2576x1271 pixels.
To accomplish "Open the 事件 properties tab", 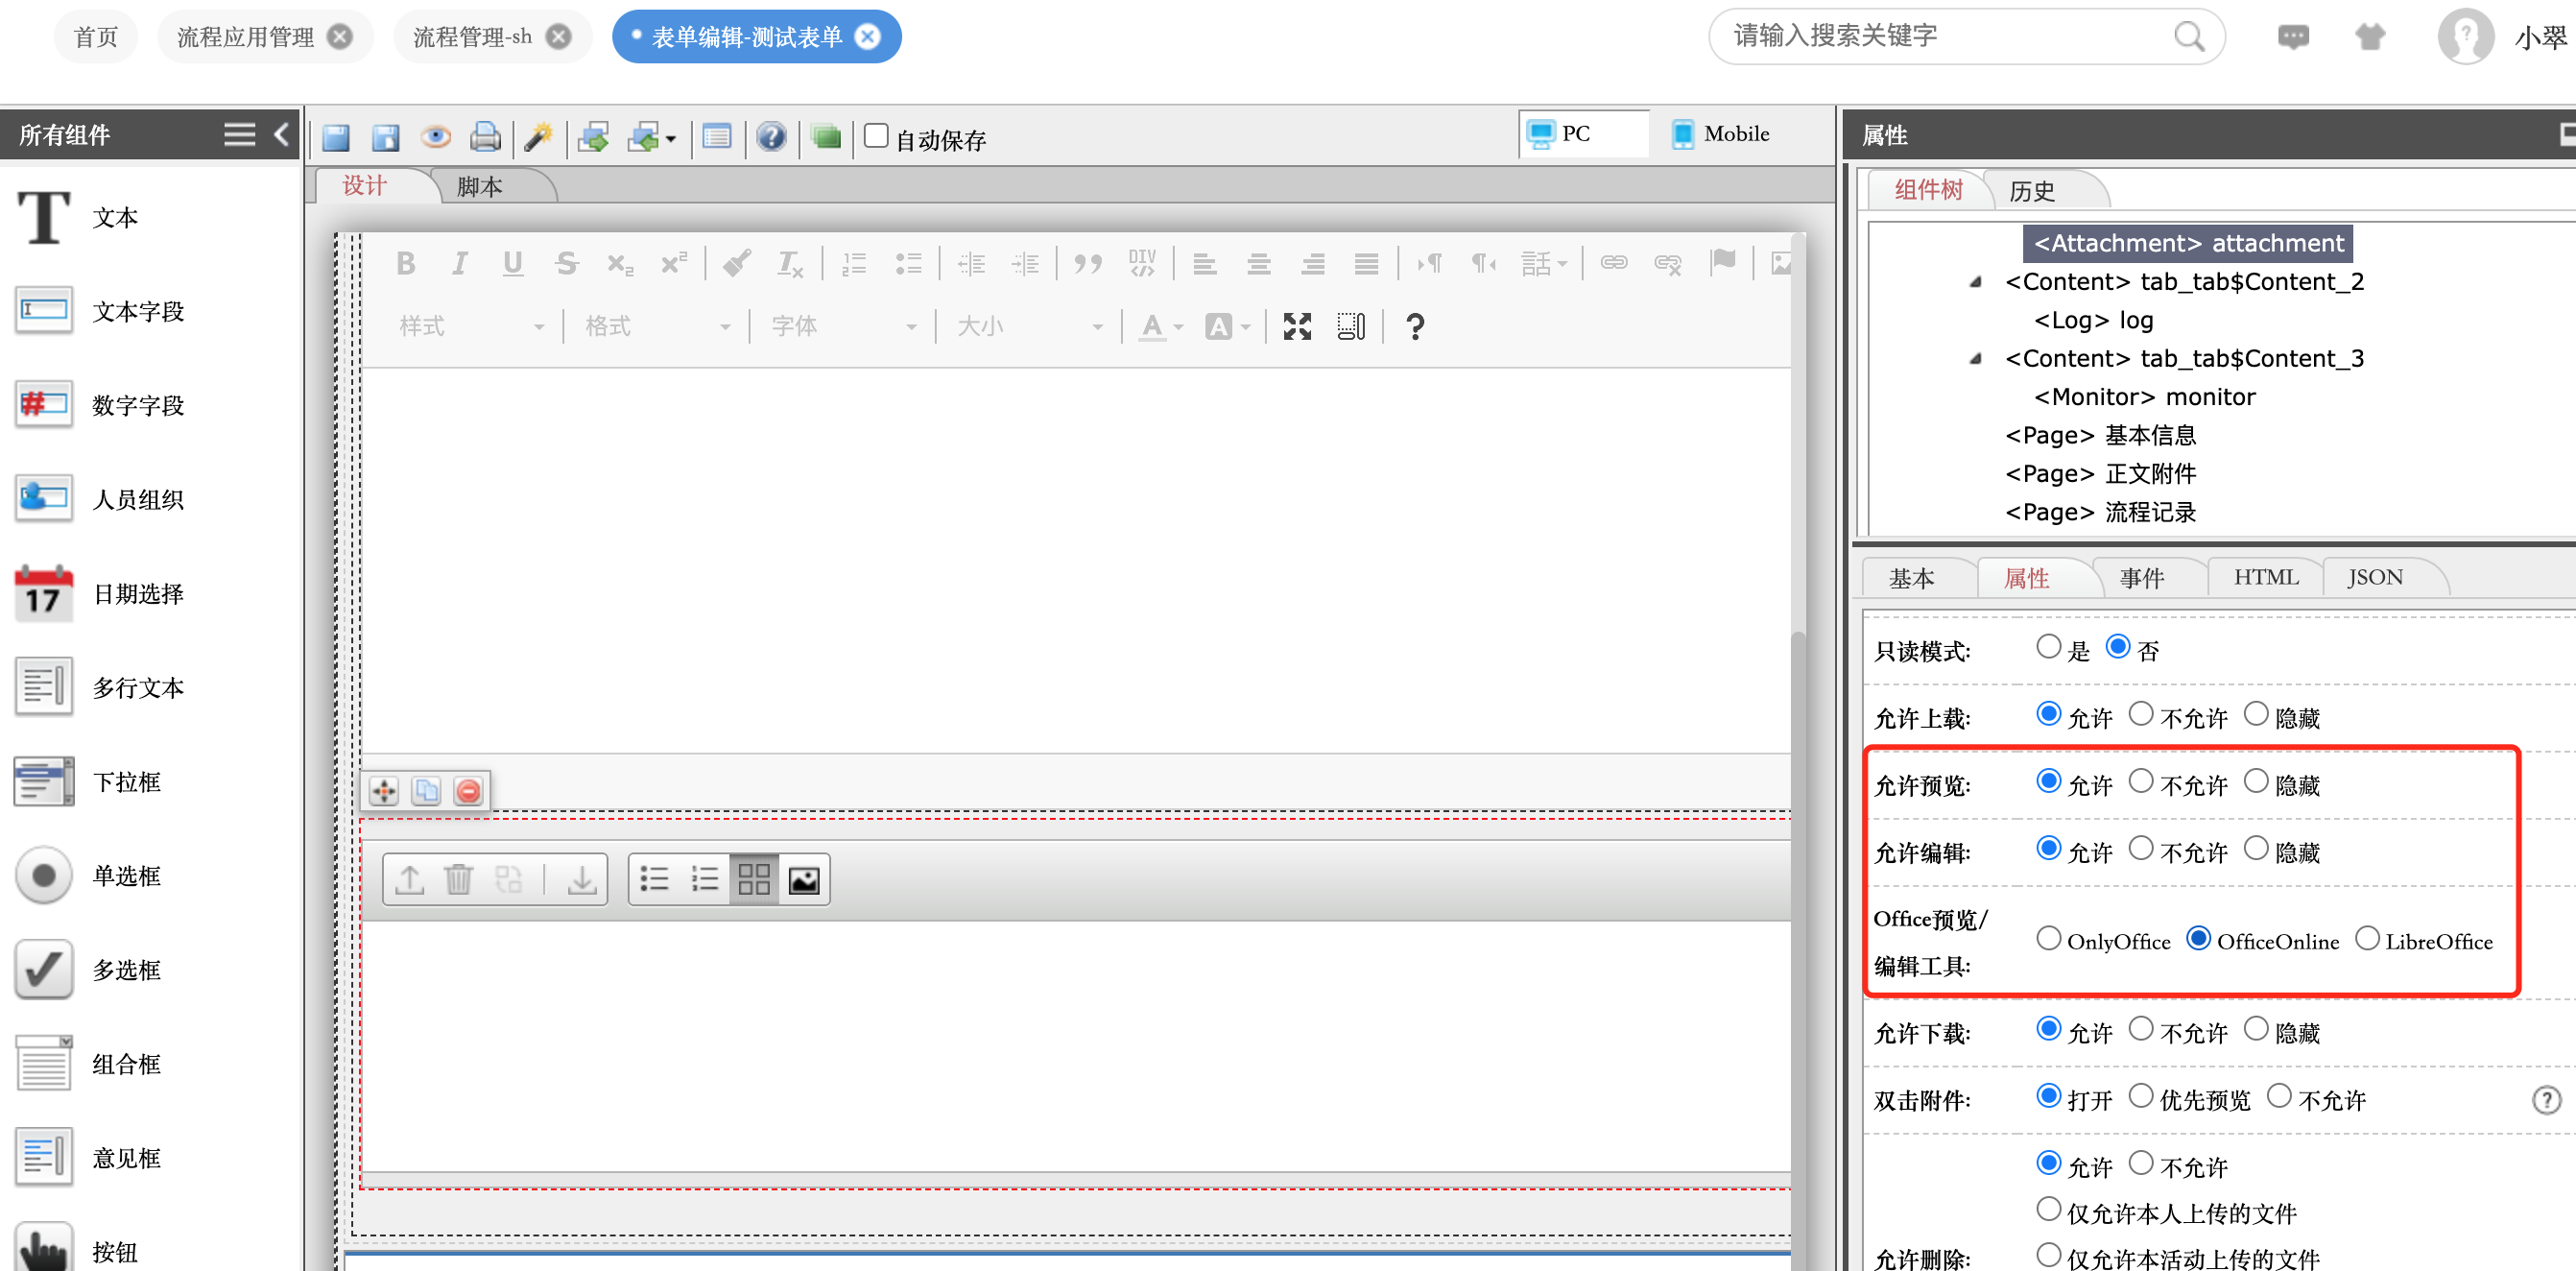I will coord(2141,578).
